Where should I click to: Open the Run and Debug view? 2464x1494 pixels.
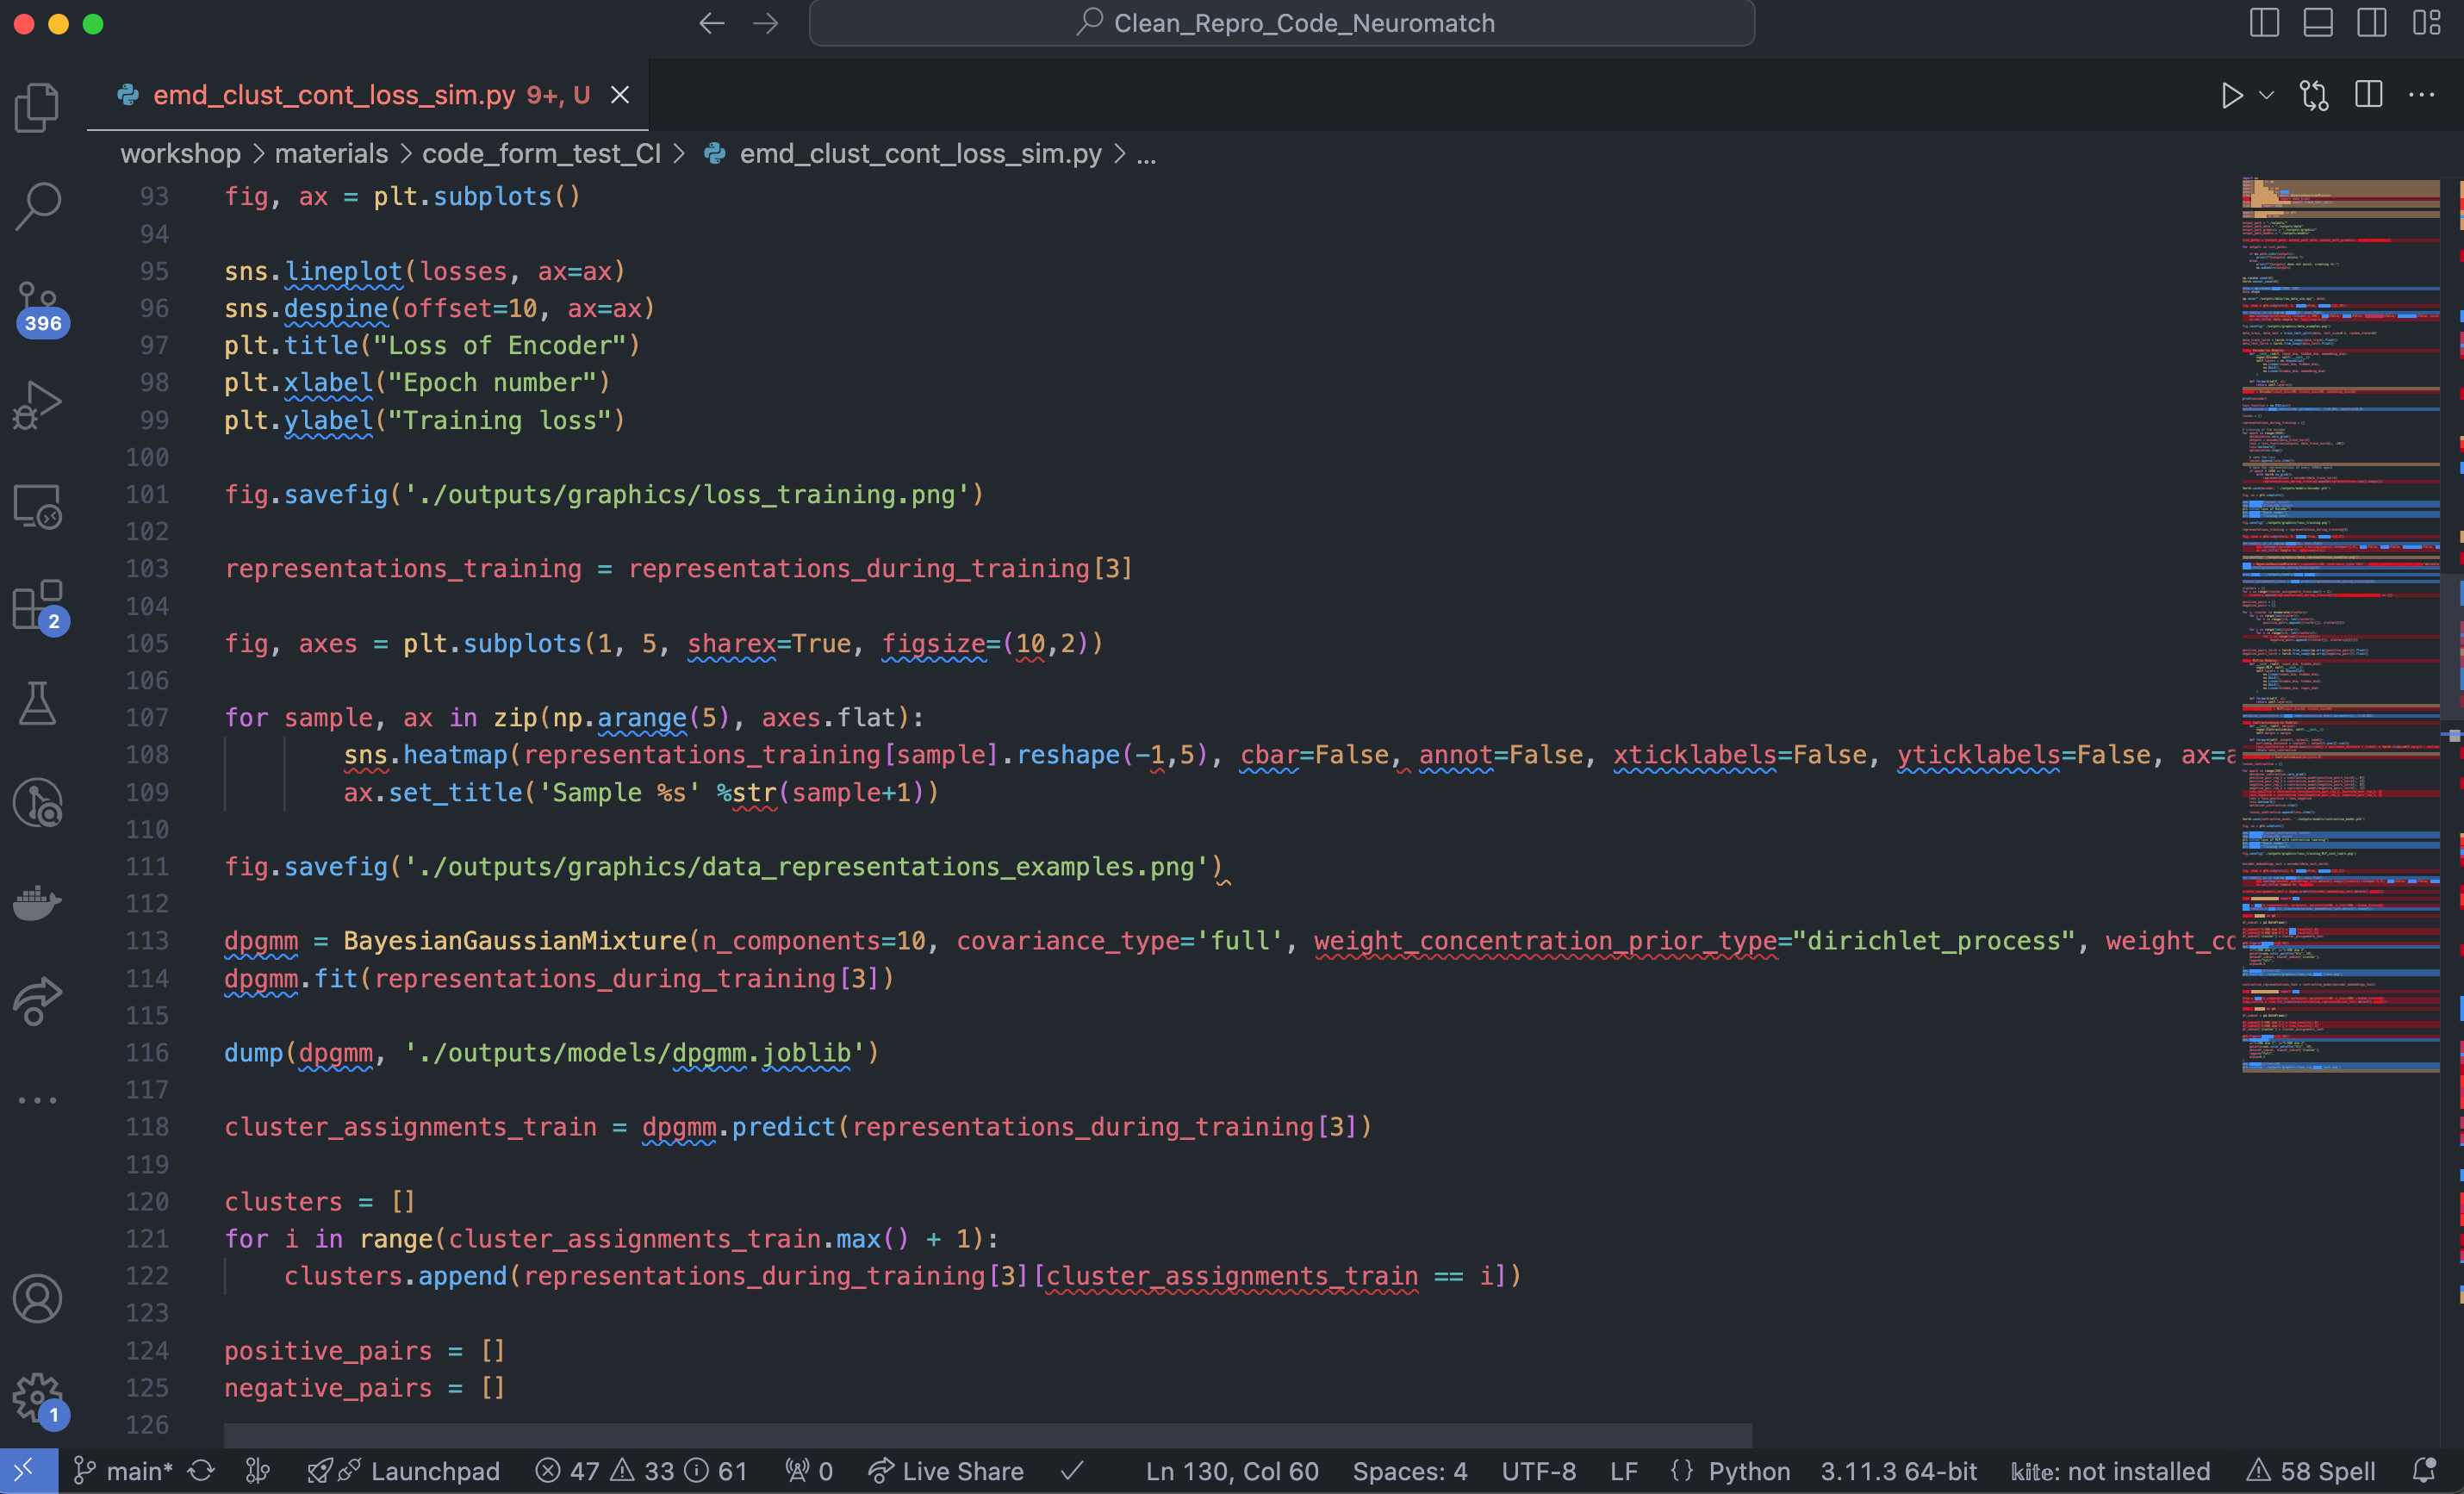37,405
